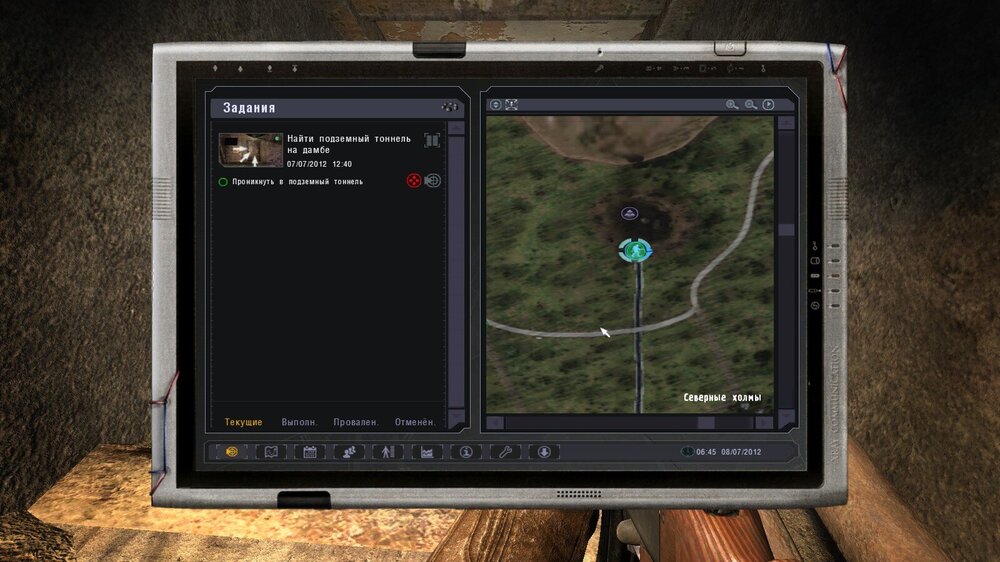1000x562 pixels.
Task: Open the stalker ranking figure icon
Action: pos(388,452)
